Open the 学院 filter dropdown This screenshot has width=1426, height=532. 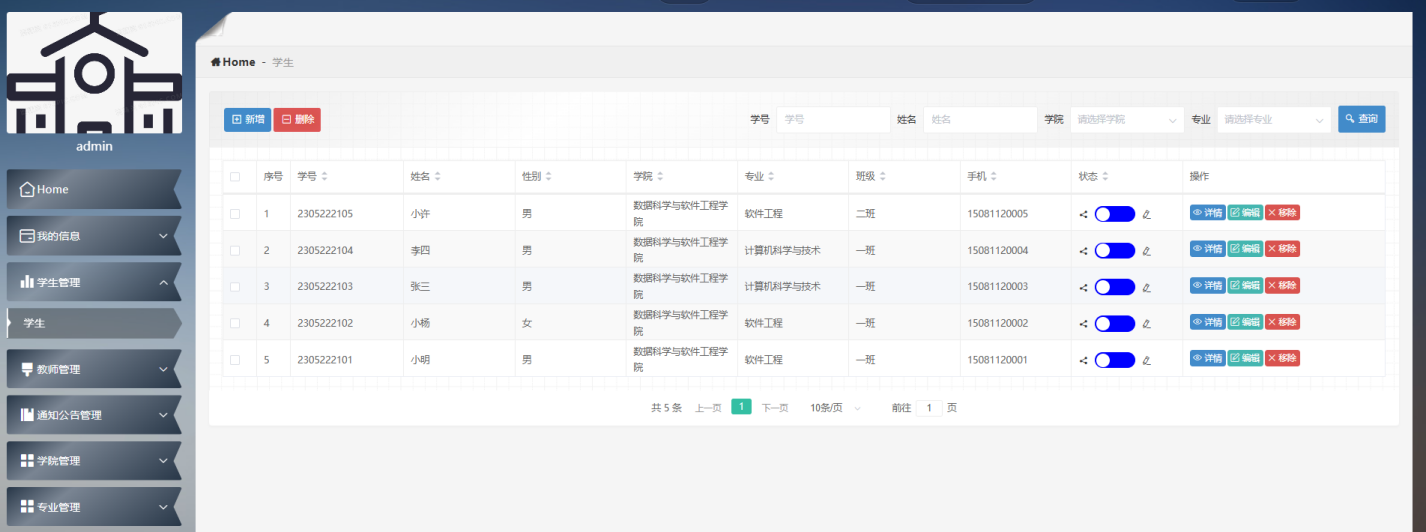pyautogui.click(x=1127, y=119)
